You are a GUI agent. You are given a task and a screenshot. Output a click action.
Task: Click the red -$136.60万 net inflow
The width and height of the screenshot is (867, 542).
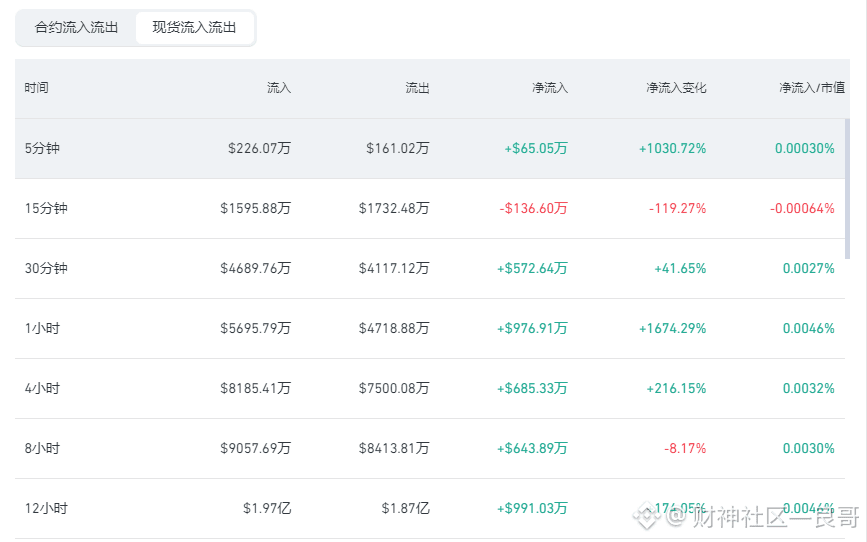click(534, 209)
